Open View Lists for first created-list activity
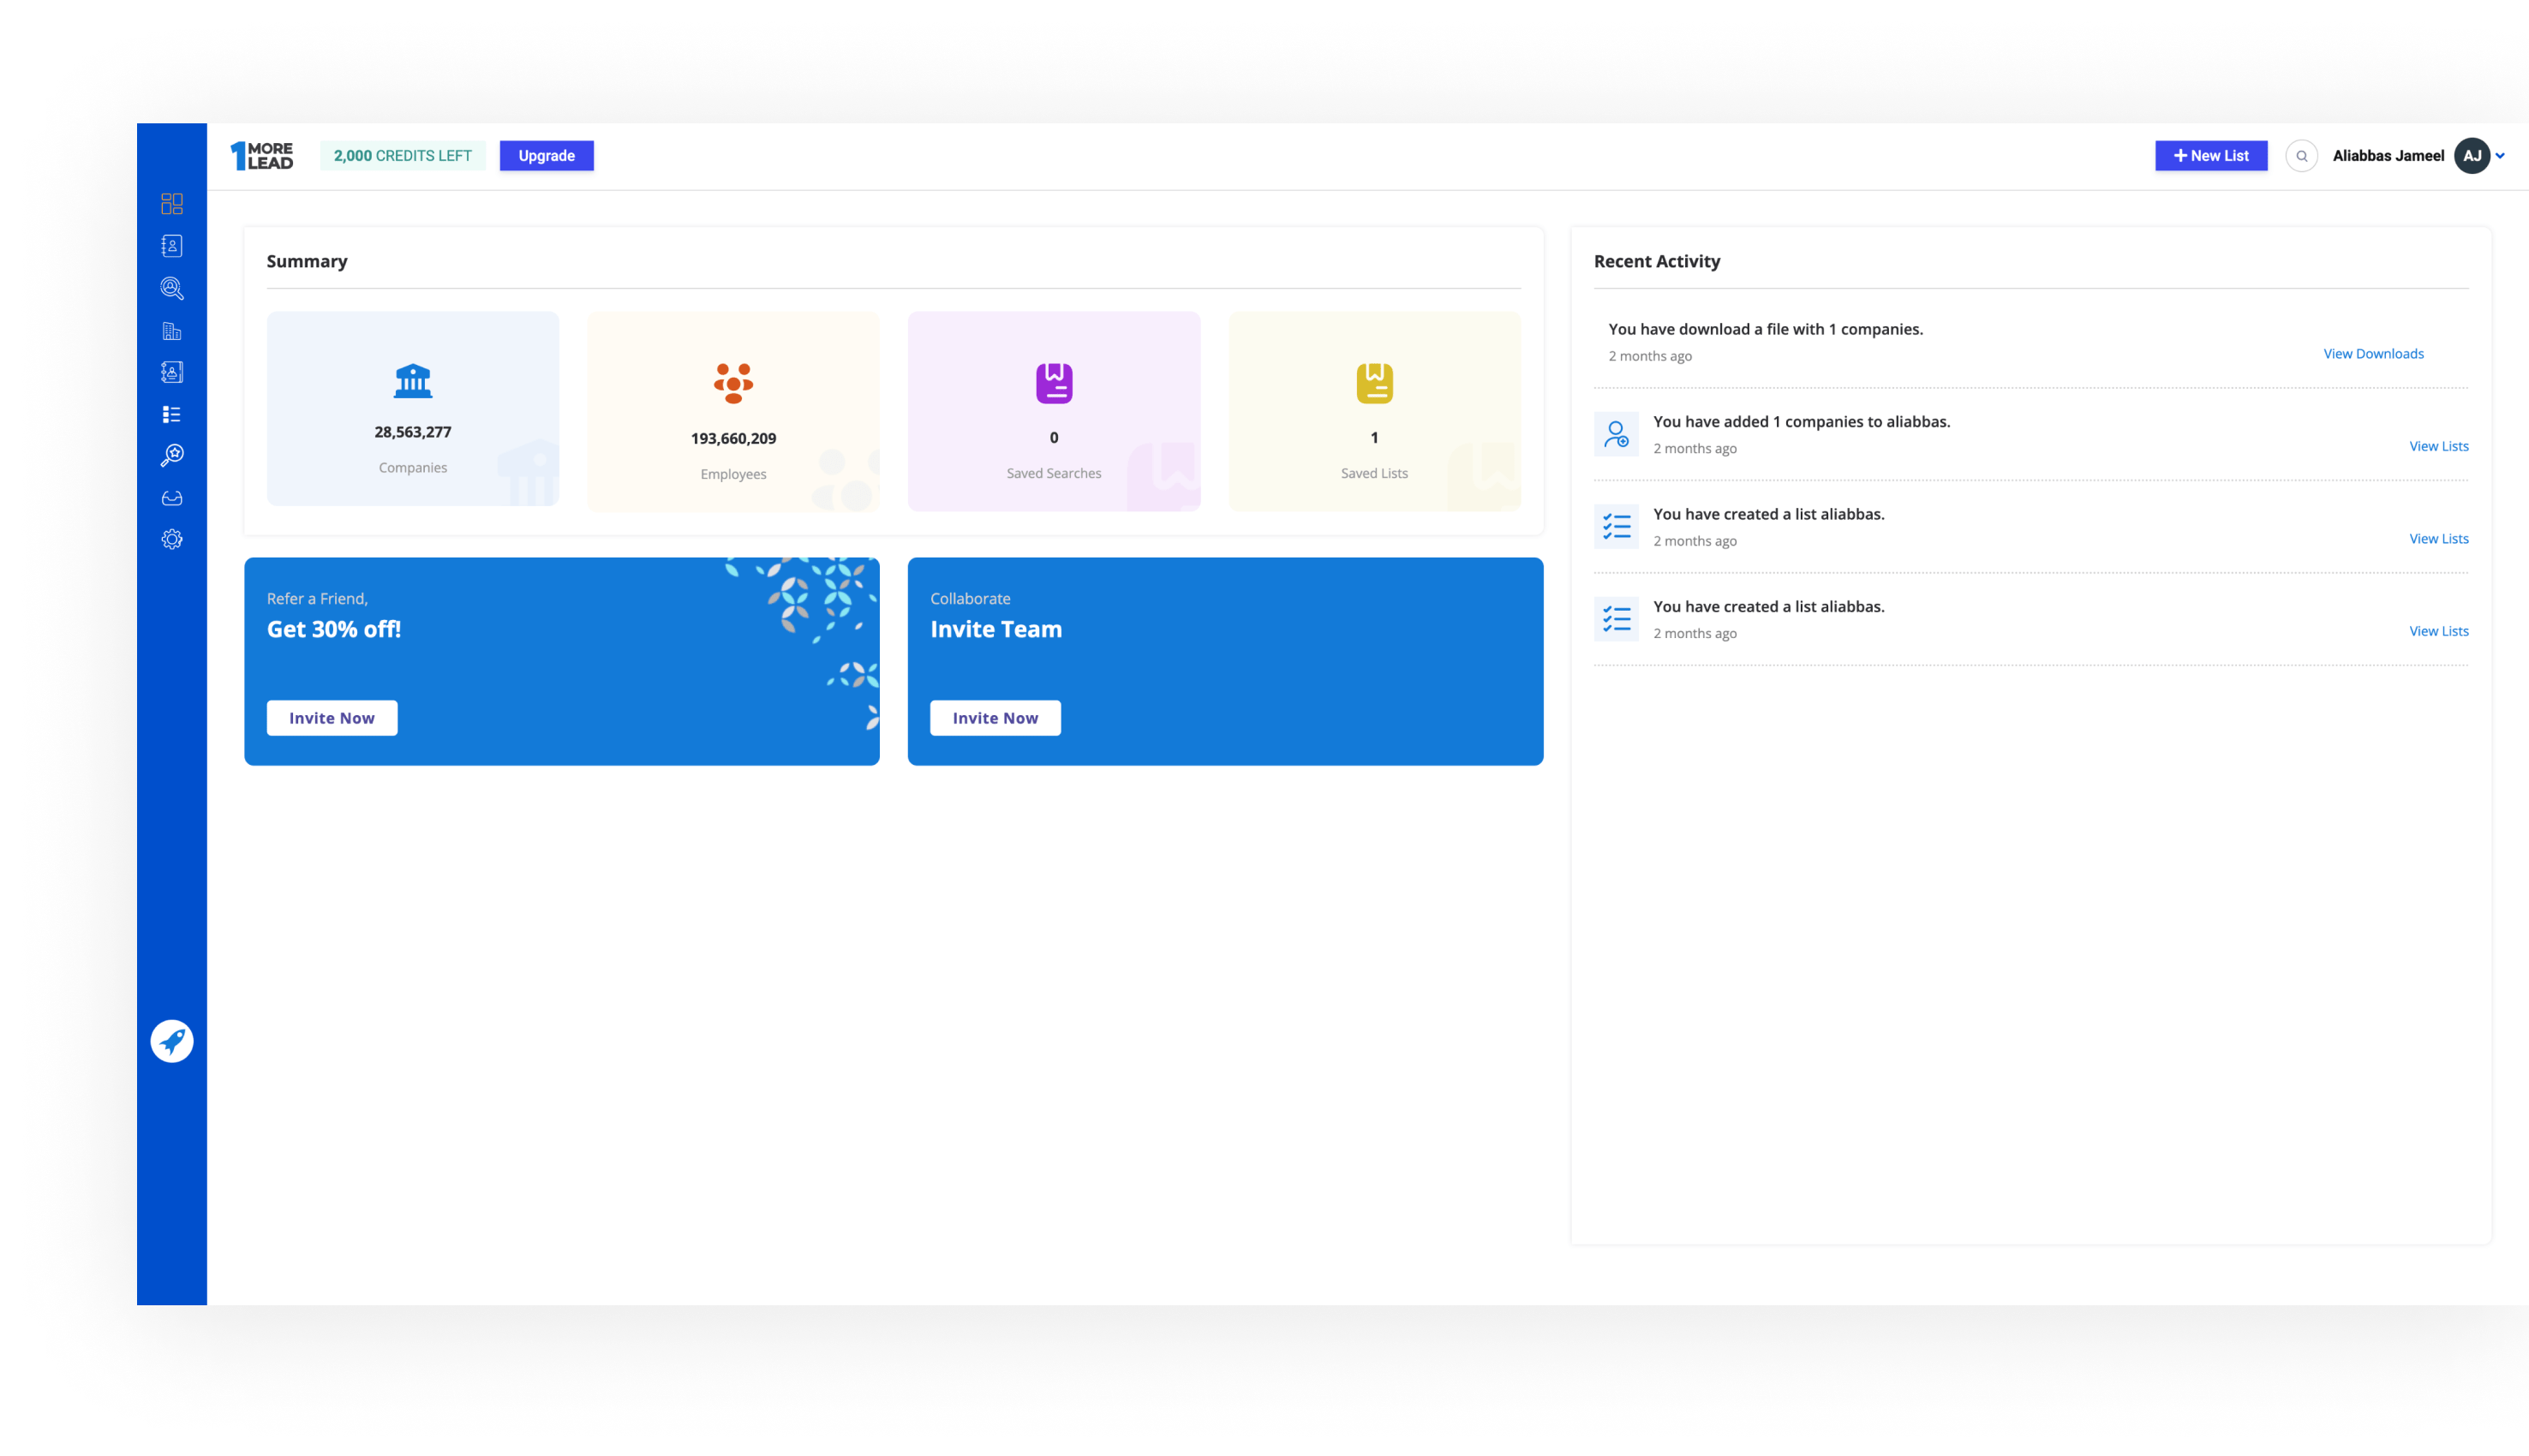2529x1456 pixels. click(x=2439, y=539)
